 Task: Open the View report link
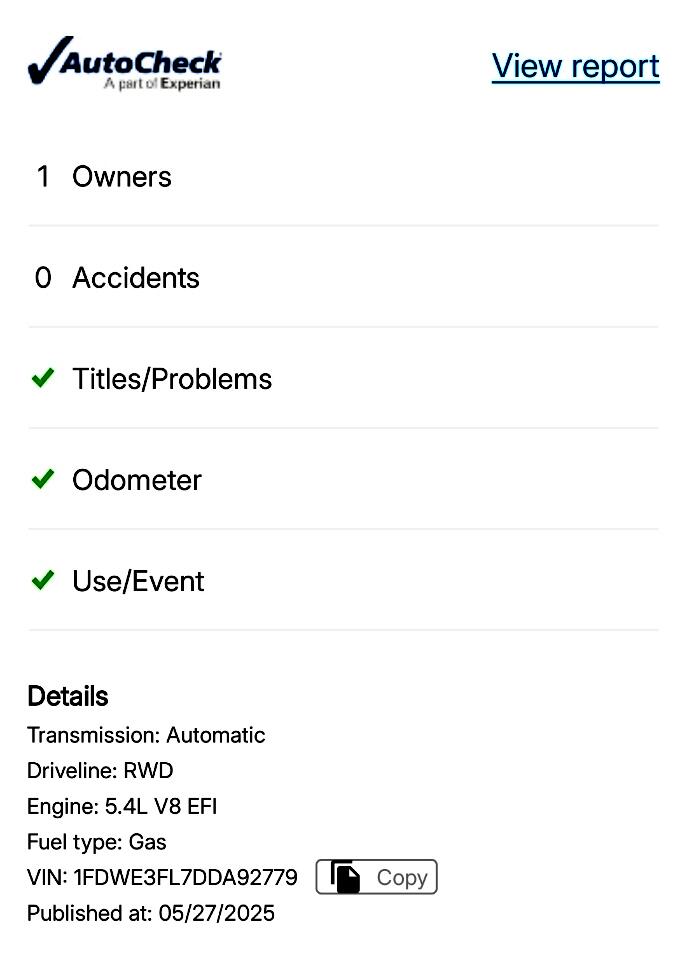pos(576,66)
